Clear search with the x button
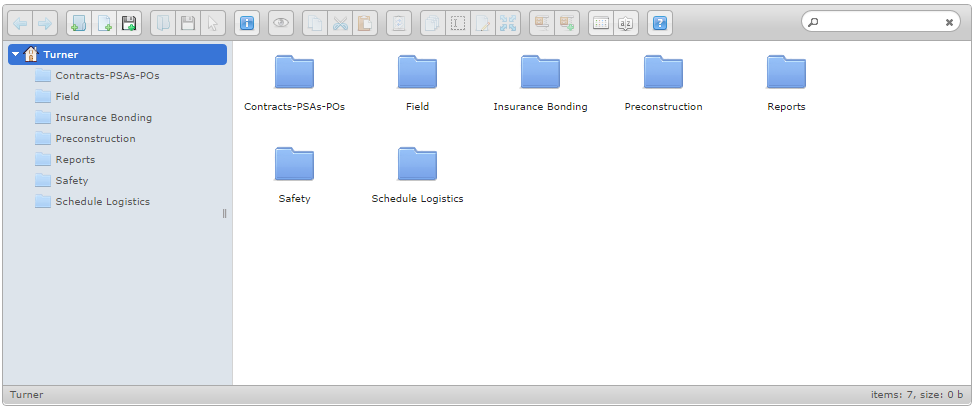The height and width of the screenshot is (408, 975). click(x=949, y=22)
